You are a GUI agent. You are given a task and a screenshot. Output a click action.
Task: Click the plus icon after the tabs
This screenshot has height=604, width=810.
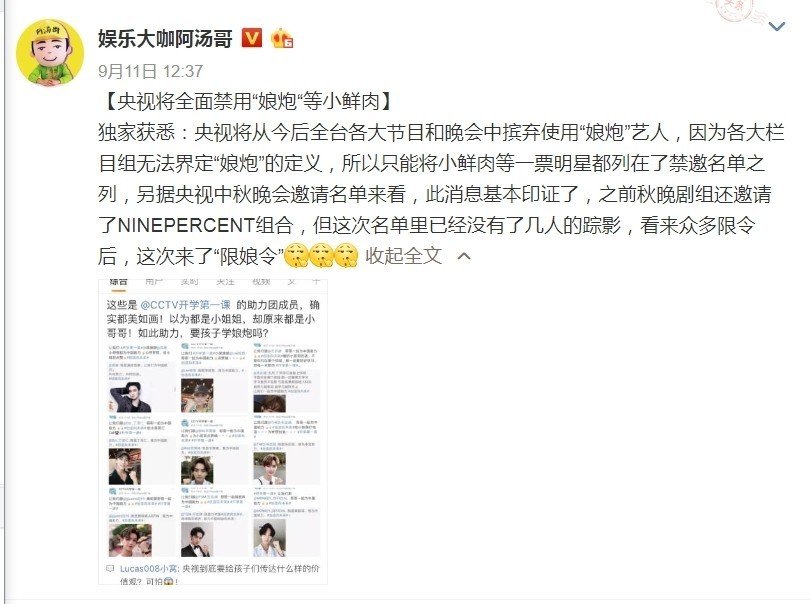pos(316,282)
